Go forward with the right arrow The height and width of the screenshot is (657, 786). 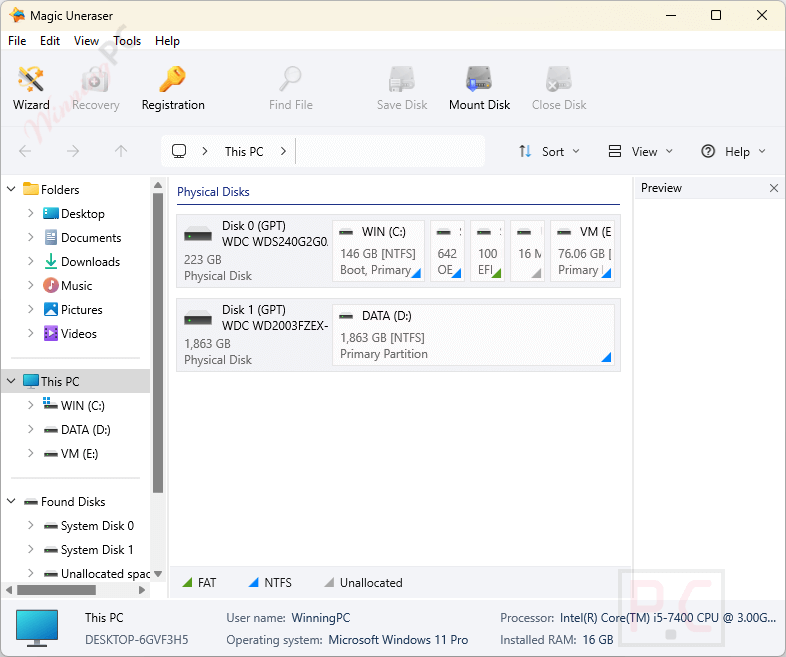pos(73,151)
